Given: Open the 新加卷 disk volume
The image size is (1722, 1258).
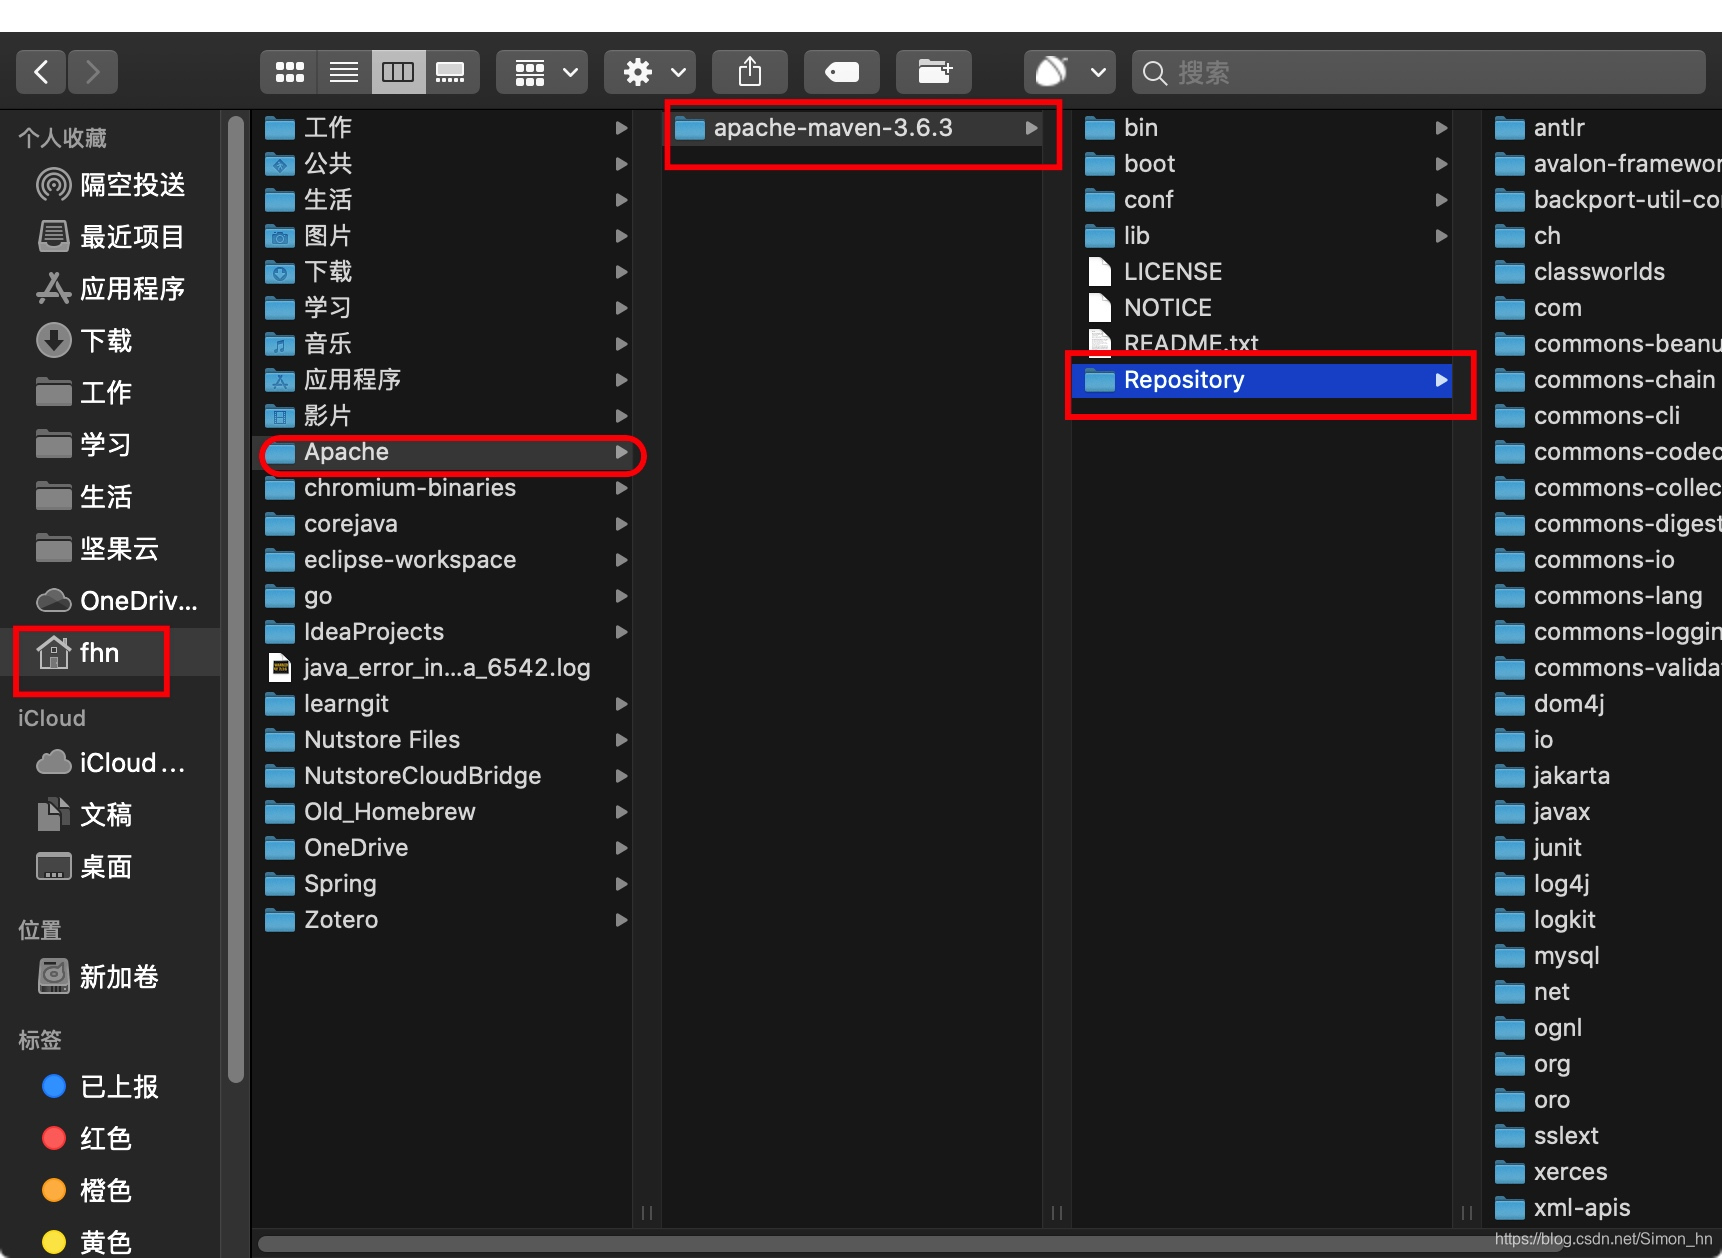Looking at the screenshot, I should tap(112, 976).
